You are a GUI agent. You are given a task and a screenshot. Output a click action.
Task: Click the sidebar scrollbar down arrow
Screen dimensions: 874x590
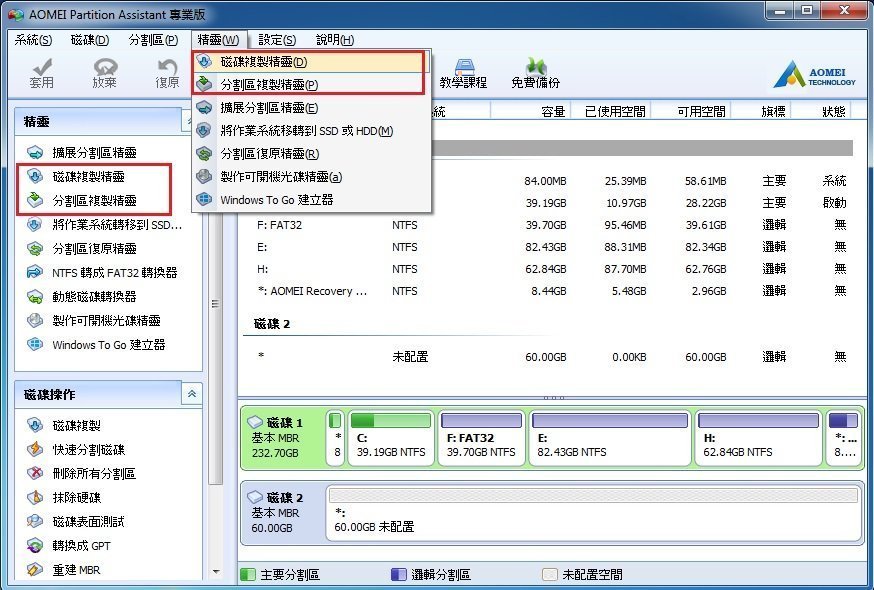click(x=216, y=572)
